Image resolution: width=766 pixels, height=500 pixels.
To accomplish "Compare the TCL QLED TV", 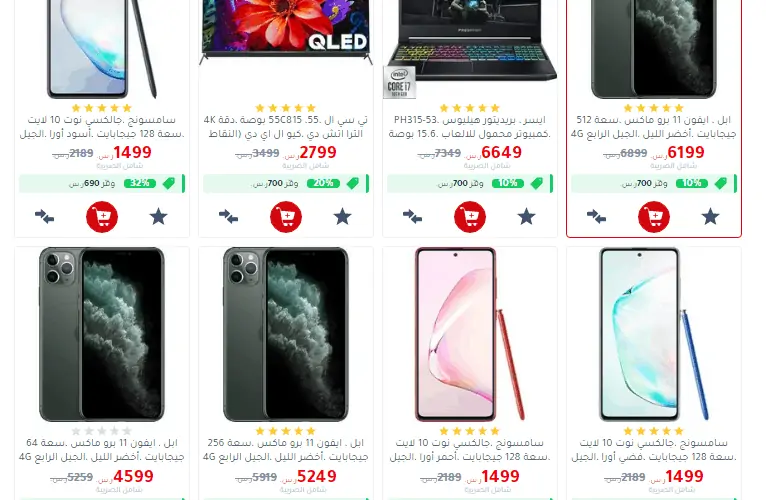I will pos(229,217).
